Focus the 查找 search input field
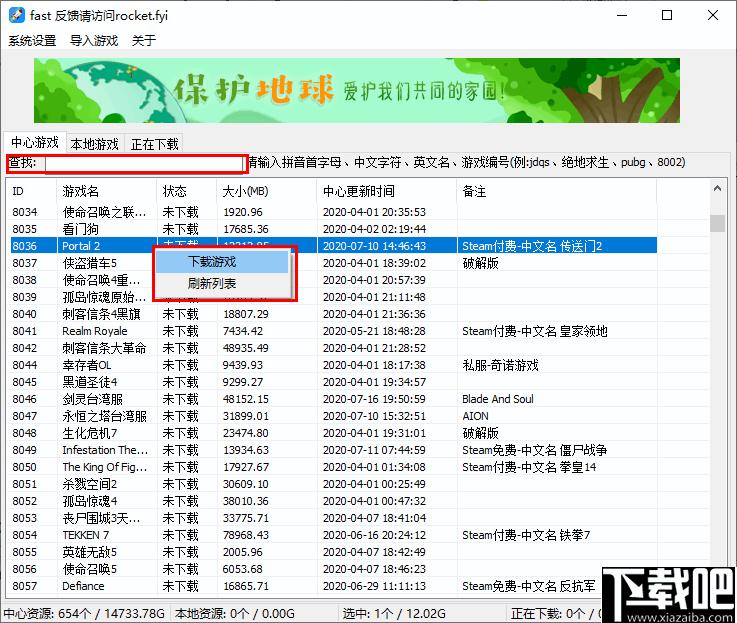The image size is (737, 623). [x=144, y=164]
